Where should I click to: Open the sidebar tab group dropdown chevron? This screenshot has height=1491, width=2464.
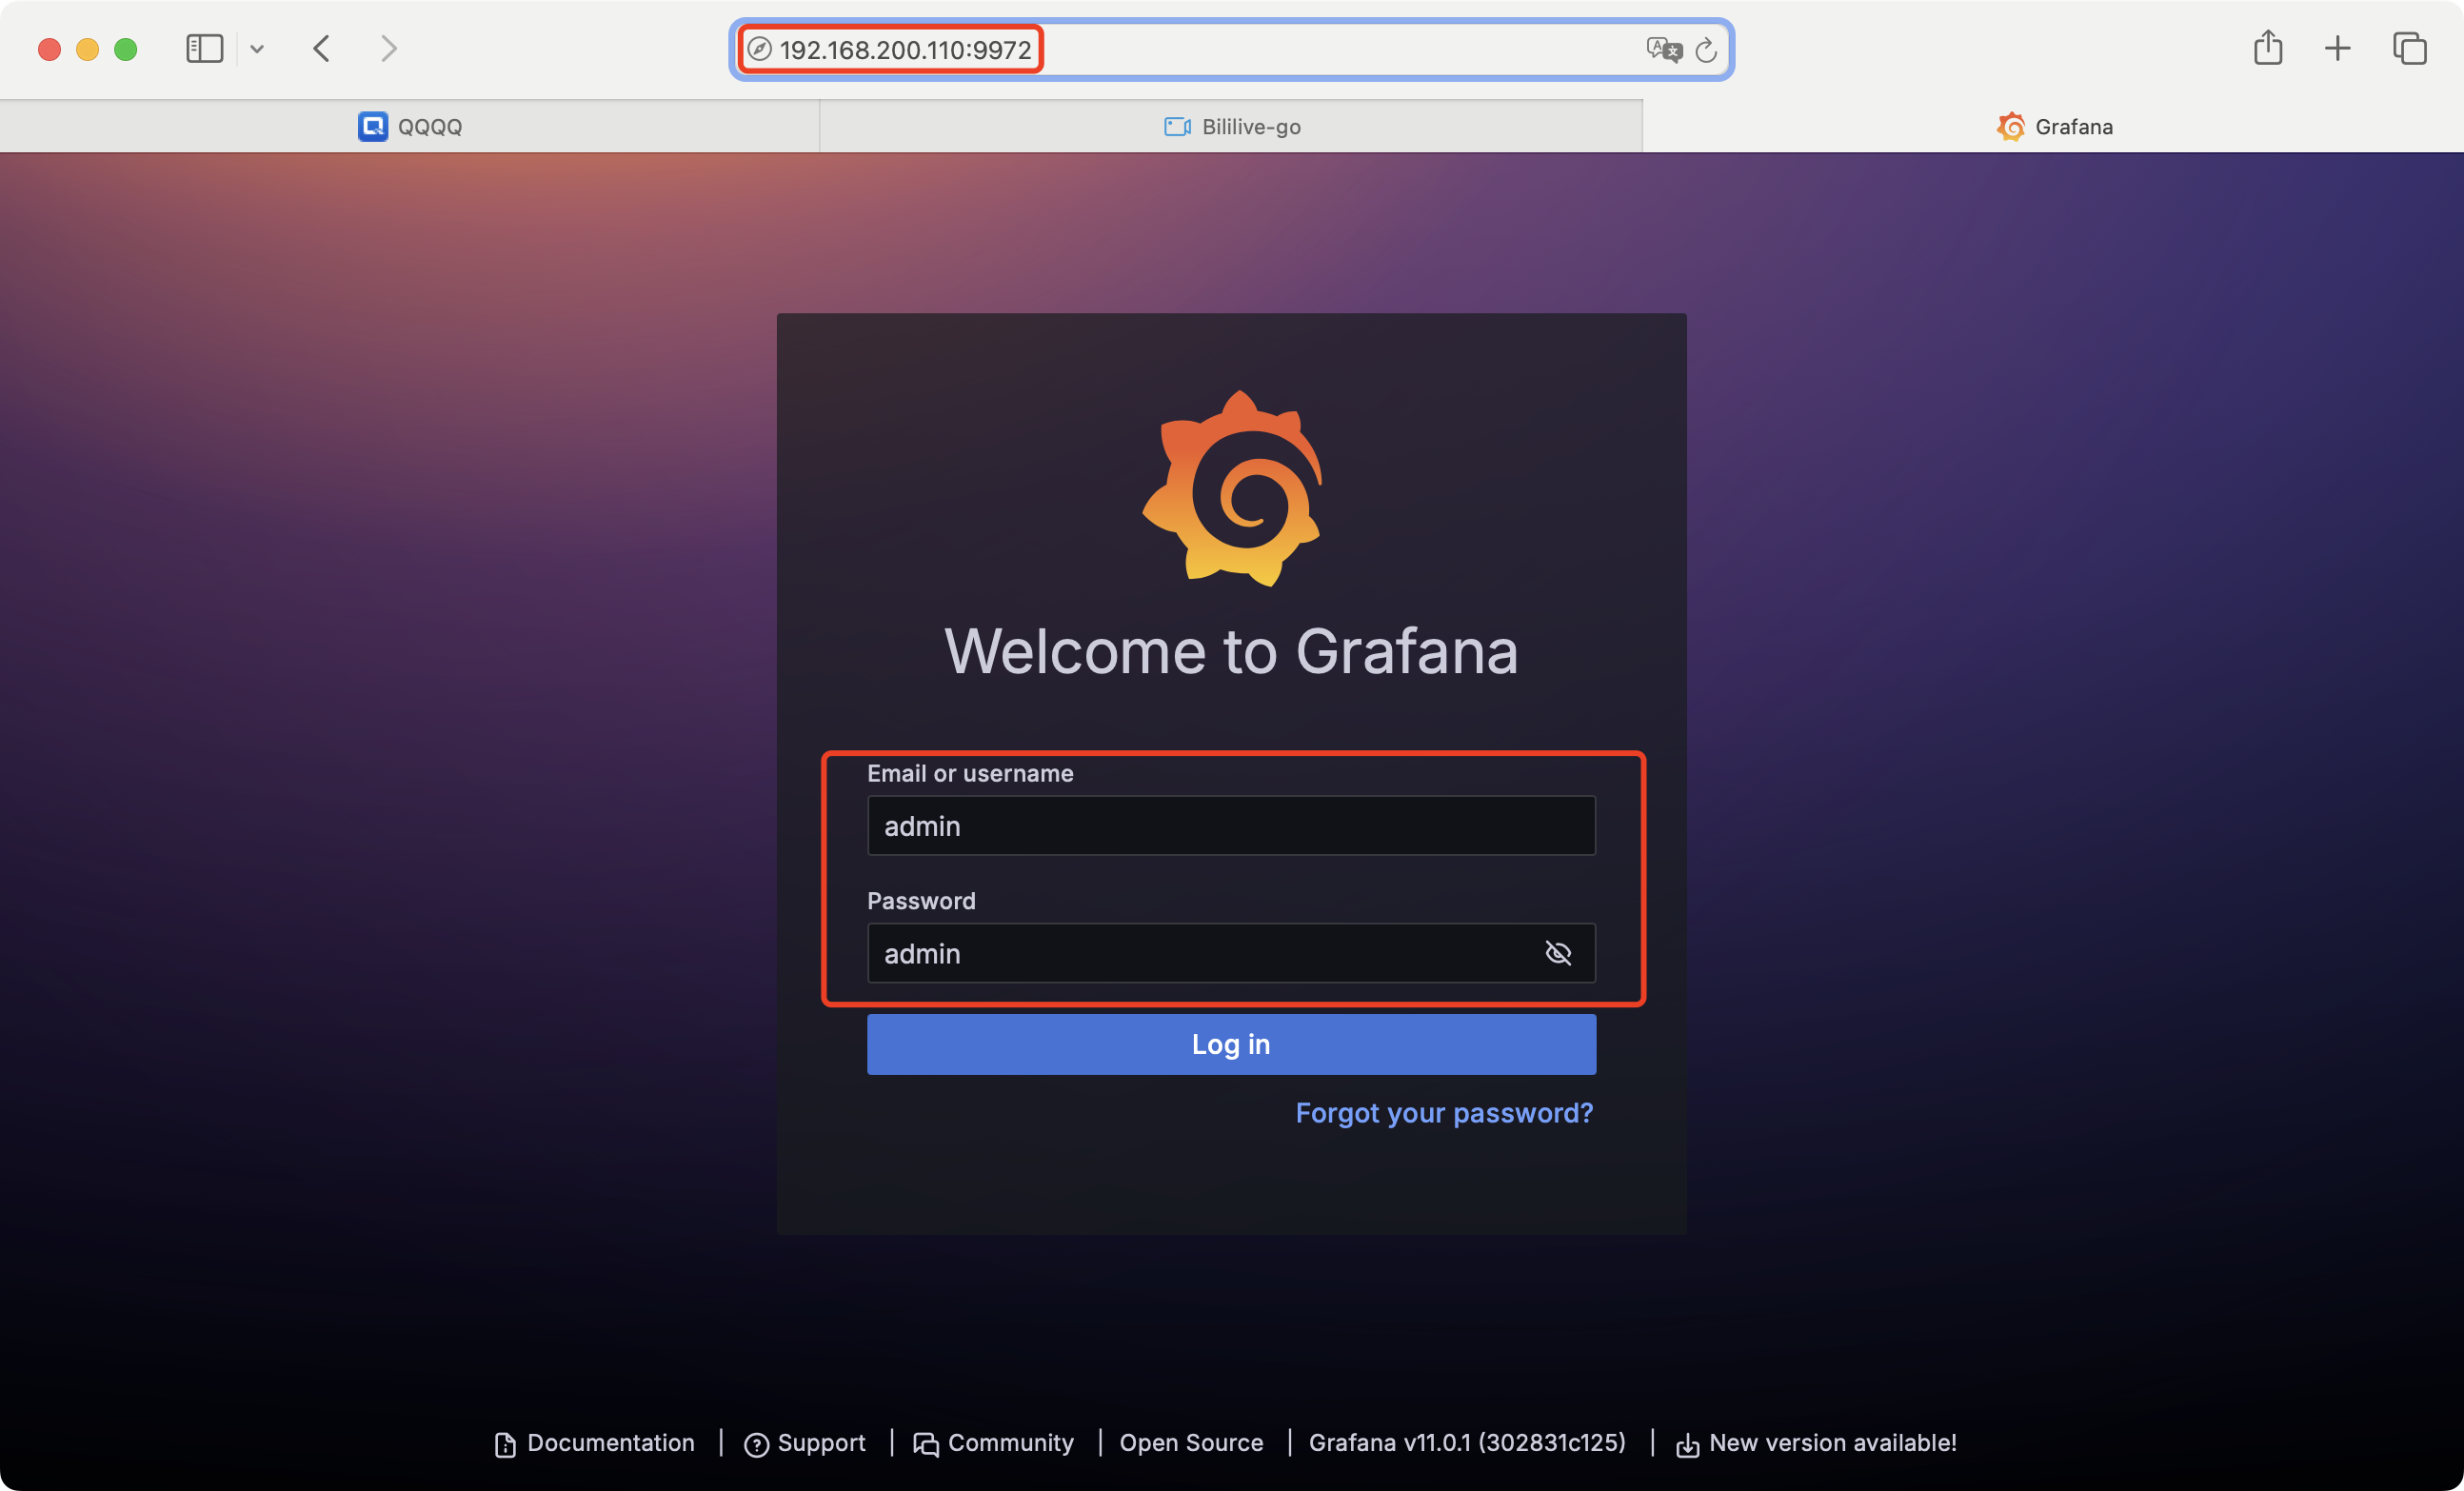(257, 48)
